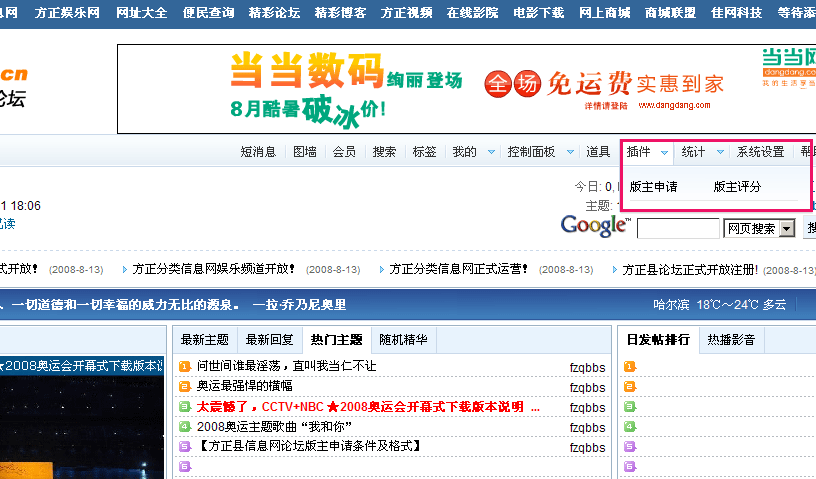This screenshot has height=479, width=816.
Task: Open the 精彩论坛 link
Action: [x=274, y=12]
